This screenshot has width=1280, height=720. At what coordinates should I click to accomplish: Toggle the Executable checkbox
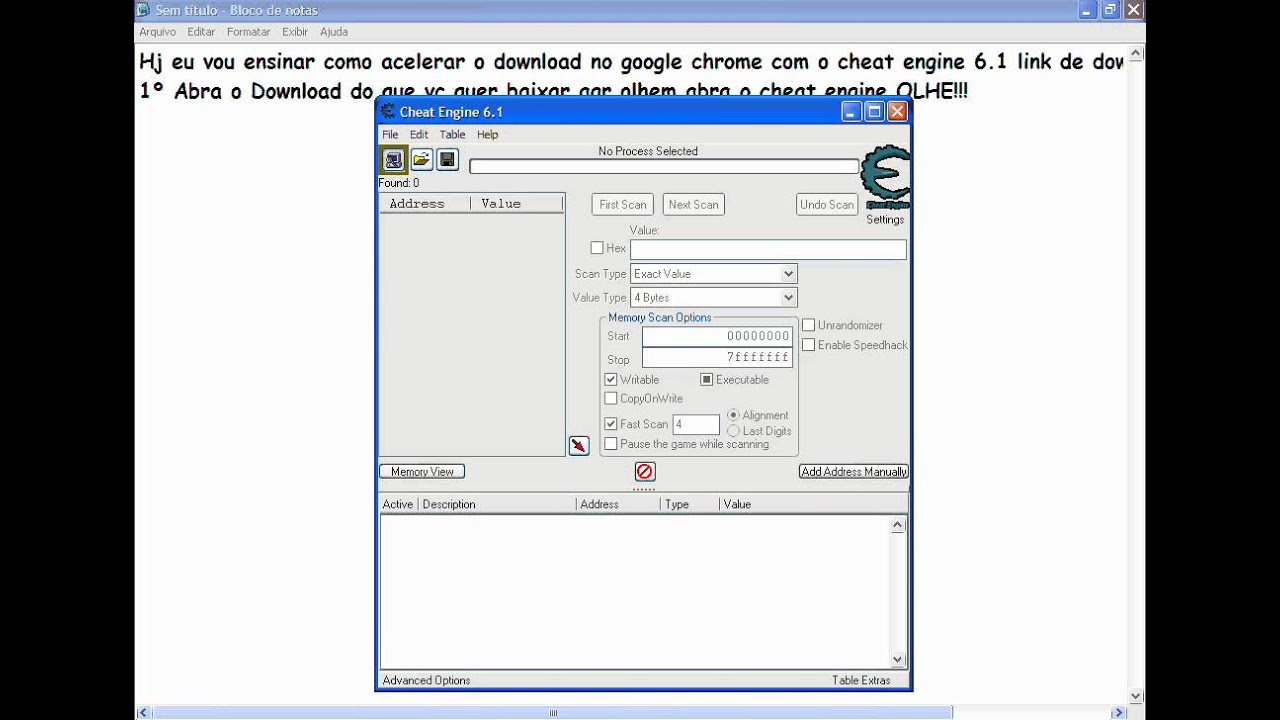click(707, 380)
